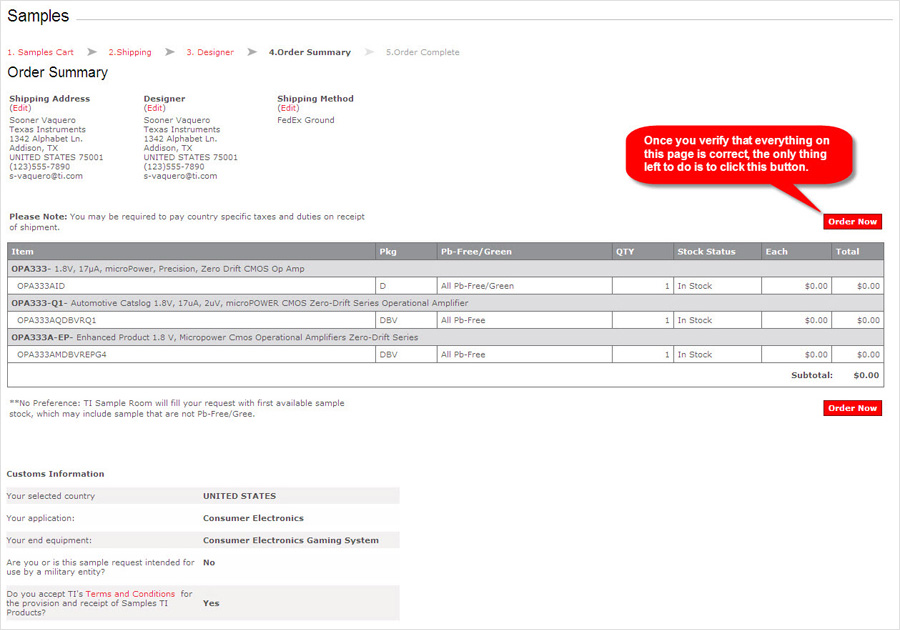Click the Stock Status column header
The height and width of the screenshot is (630, 900).
(x=706, y=252)
